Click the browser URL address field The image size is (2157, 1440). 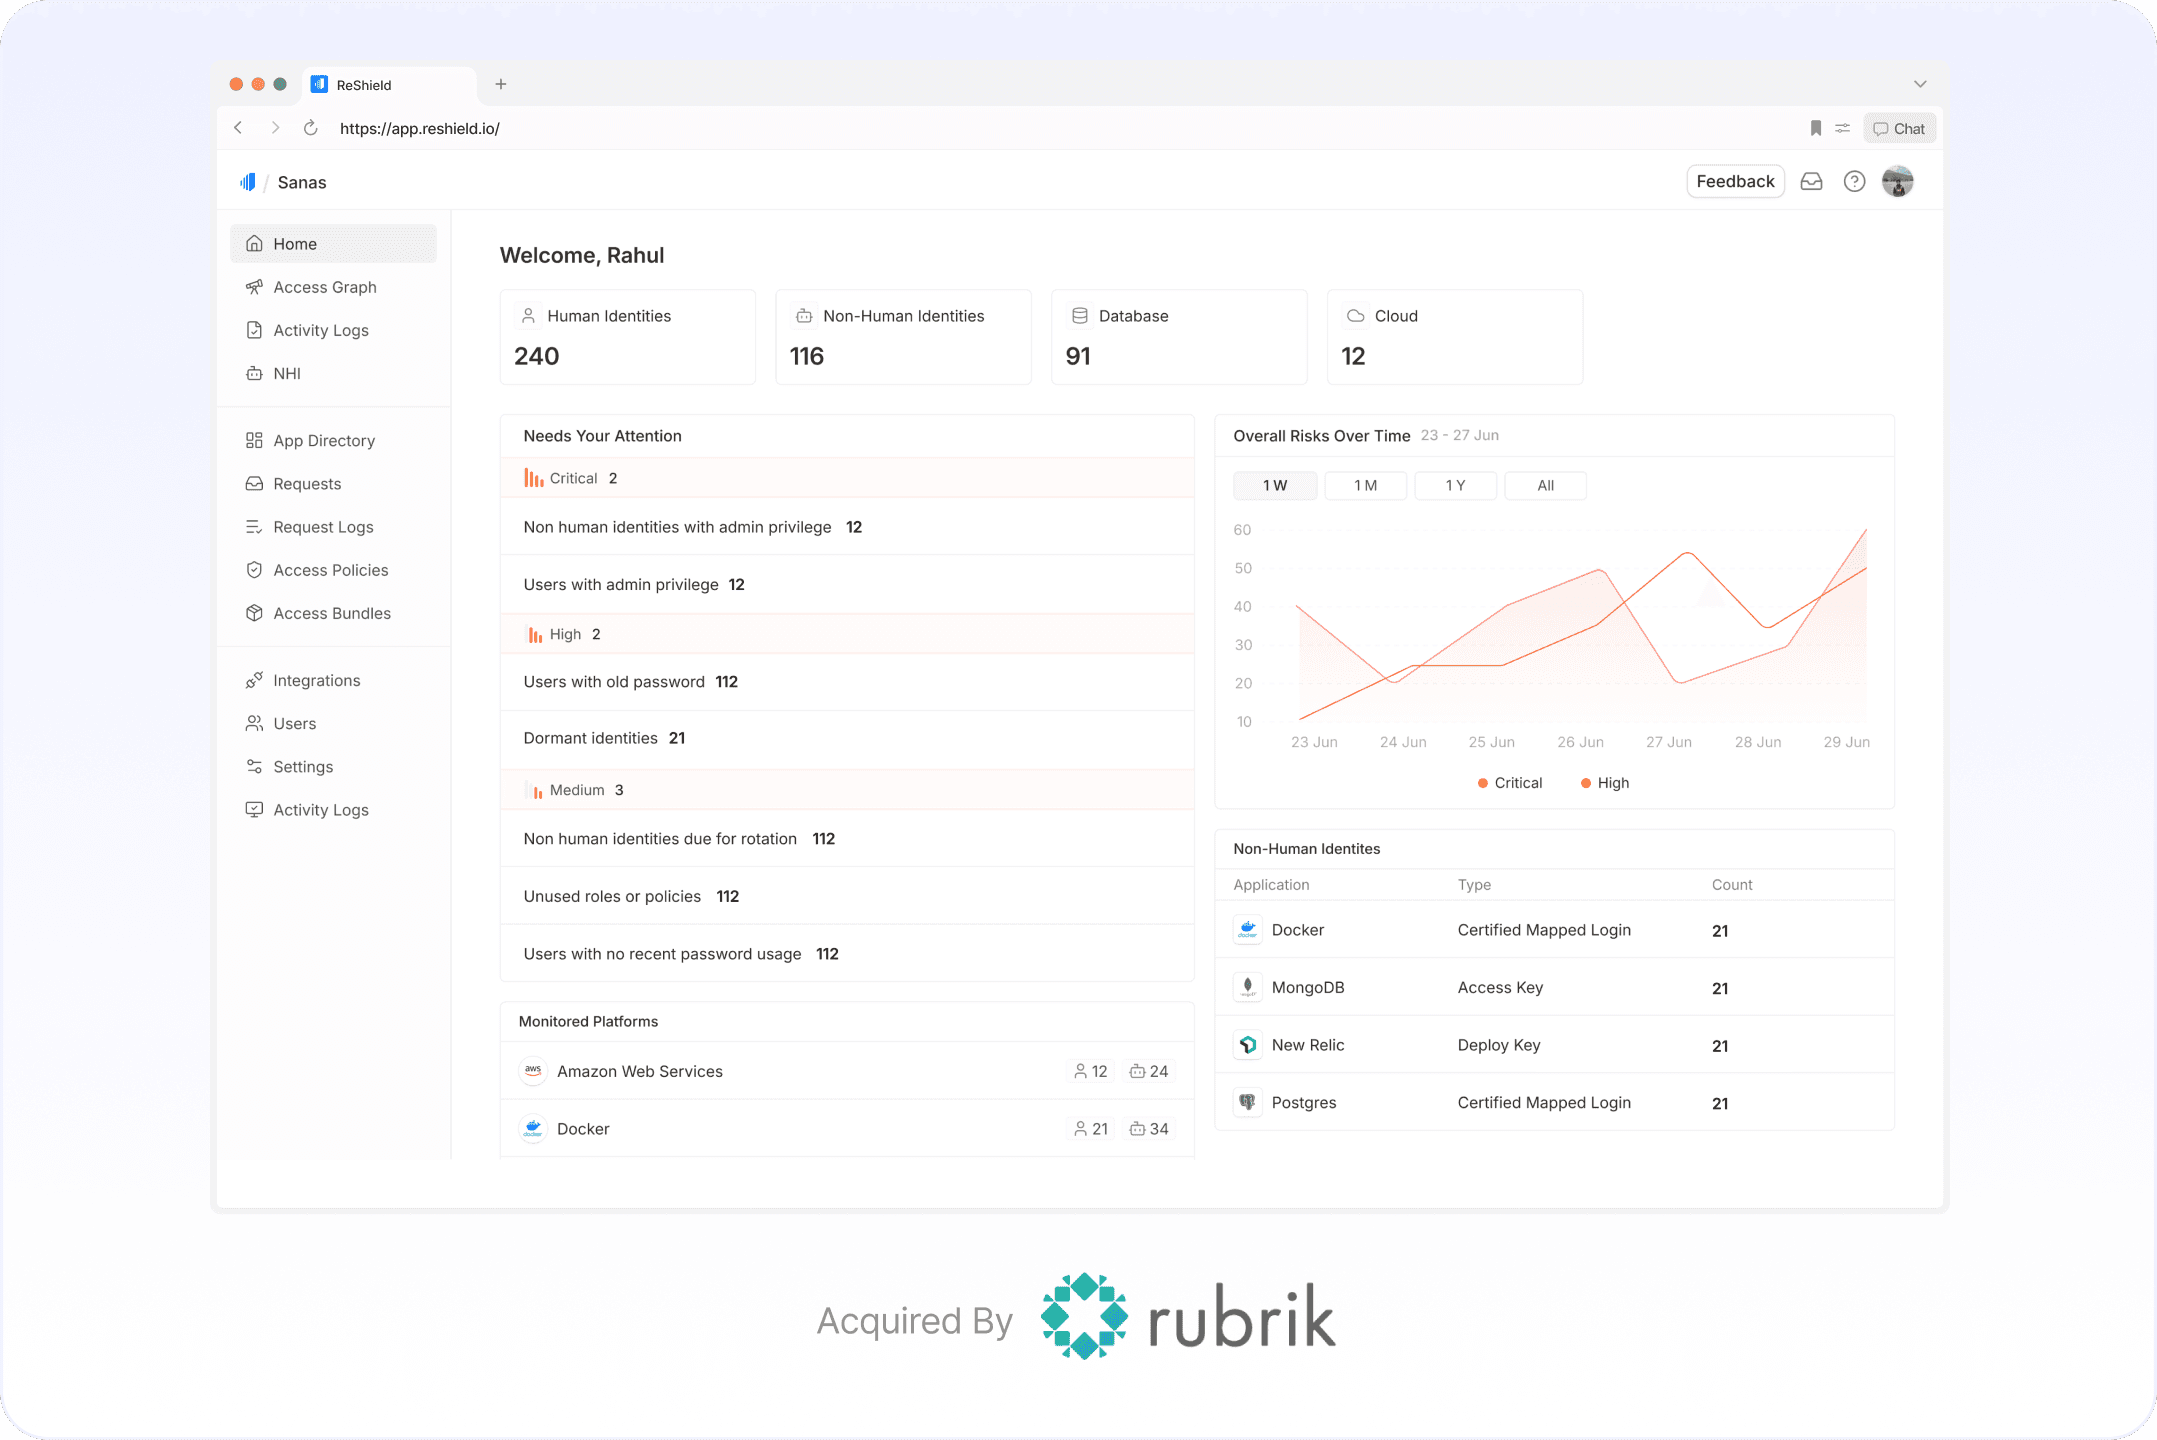click(x=420, y=128)
